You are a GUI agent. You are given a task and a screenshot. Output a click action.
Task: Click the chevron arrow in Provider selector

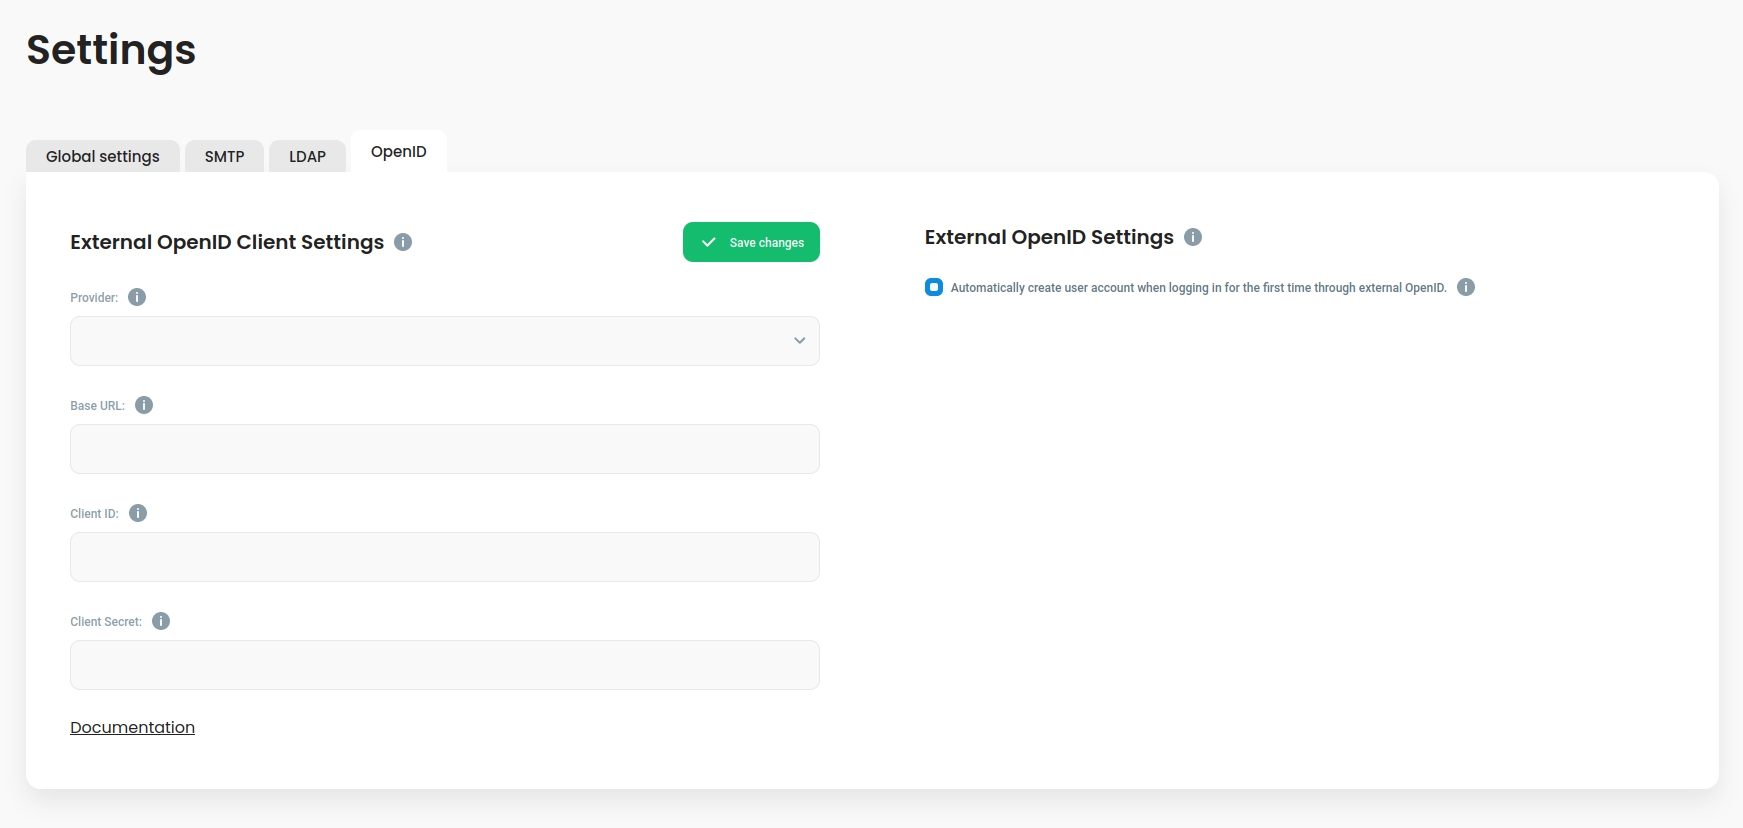[800, 341]
